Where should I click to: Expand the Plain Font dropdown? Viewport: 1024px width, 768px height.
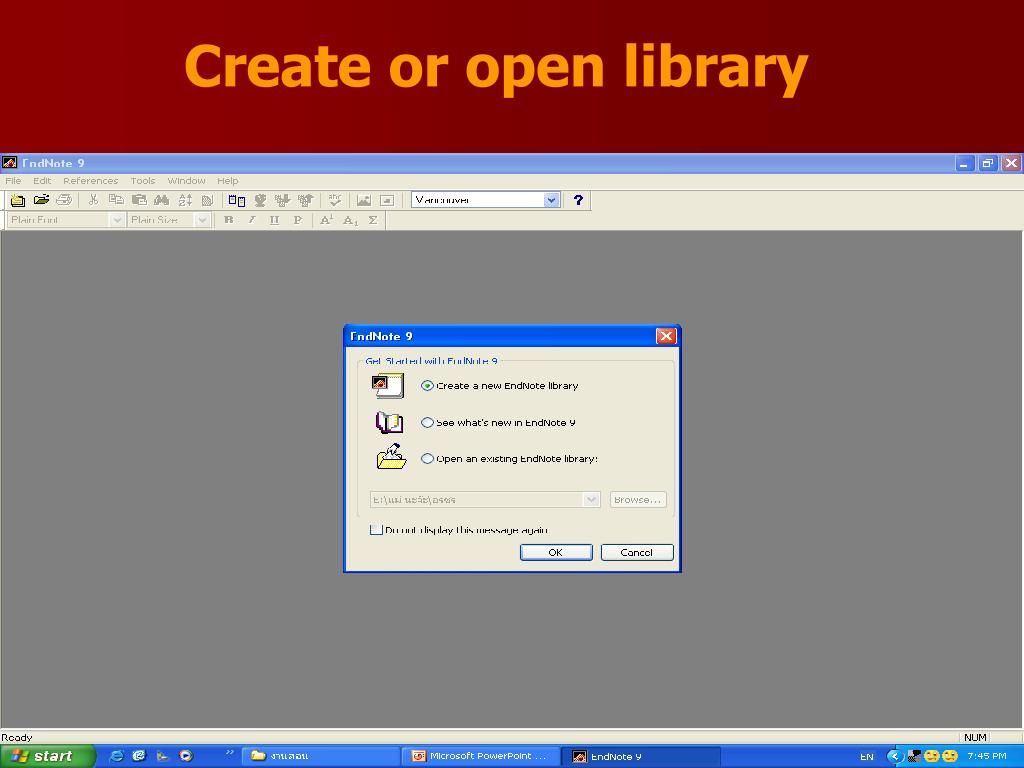[116, 220]
